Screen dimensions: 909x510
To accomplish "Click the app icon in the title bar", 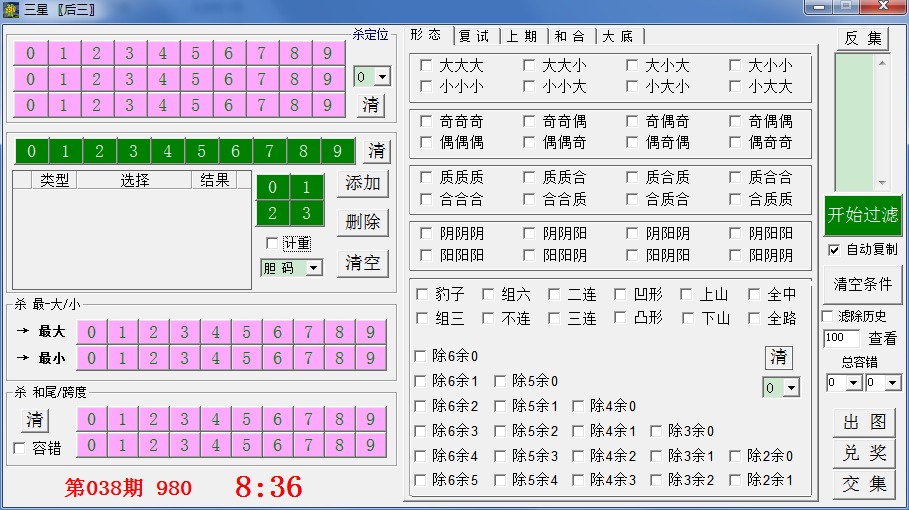I will [x=11, y=9].
